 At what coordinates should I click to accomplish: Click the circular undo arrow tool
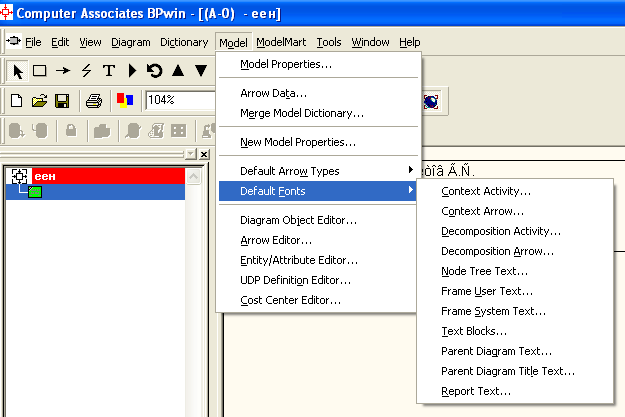pyautogui.click(x=155, y=71)
